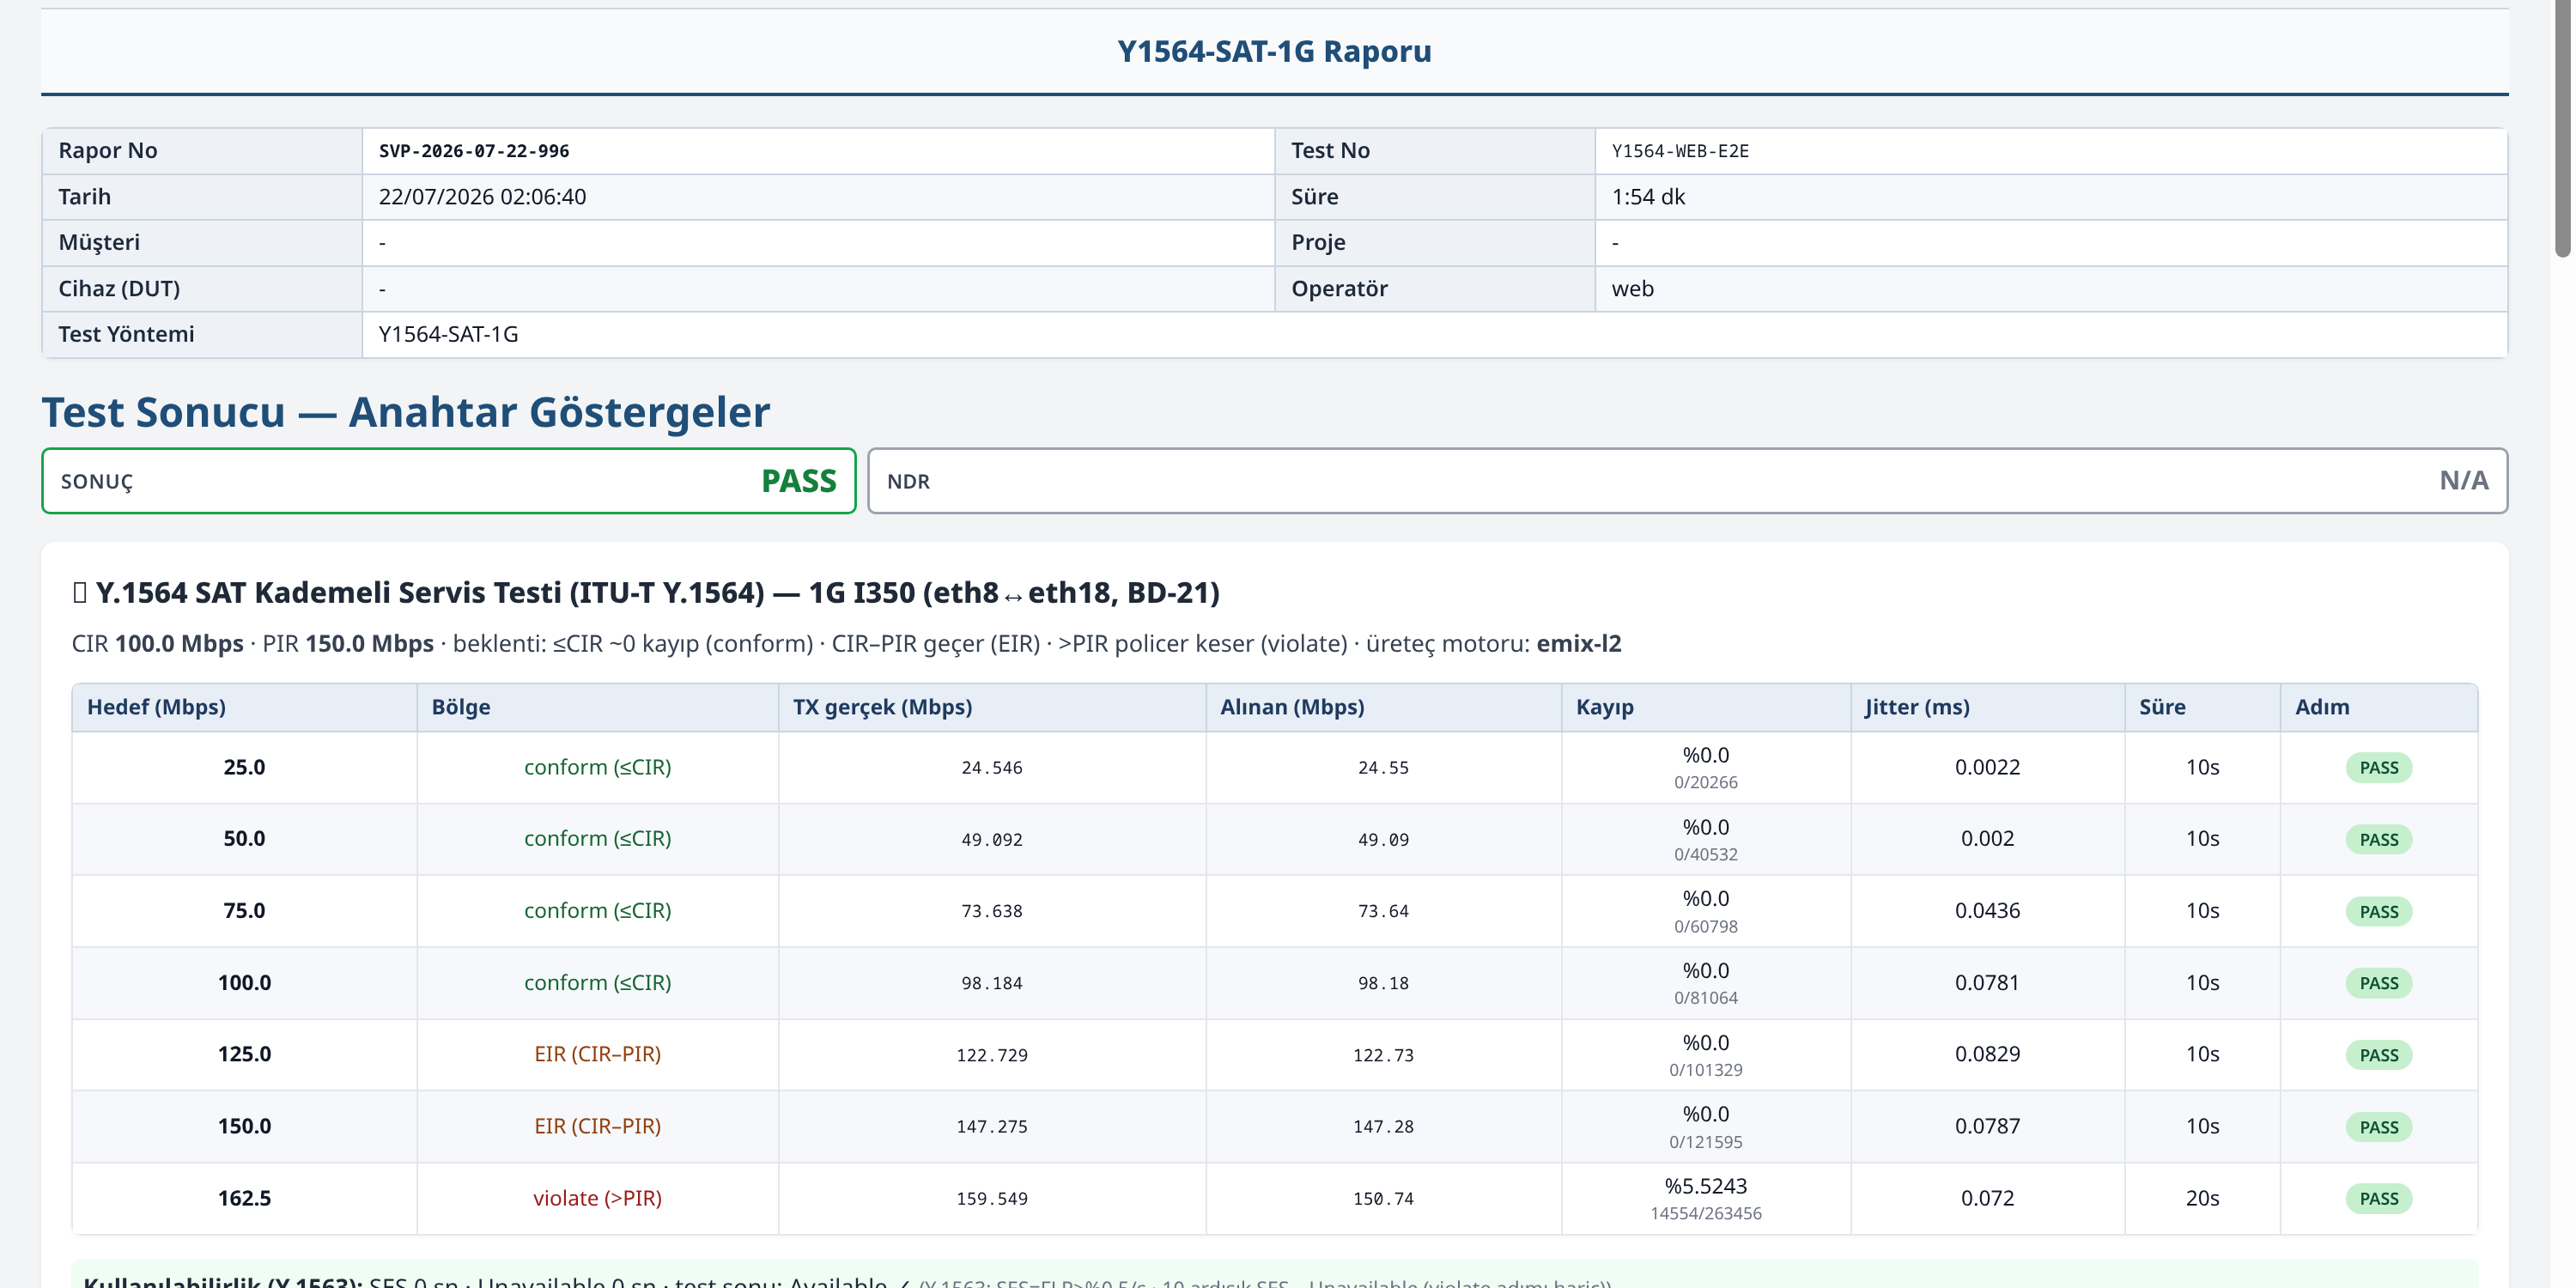Select jitter value 0.0436
This screenshot has width=2576, height=1288.
(1987, 911)
